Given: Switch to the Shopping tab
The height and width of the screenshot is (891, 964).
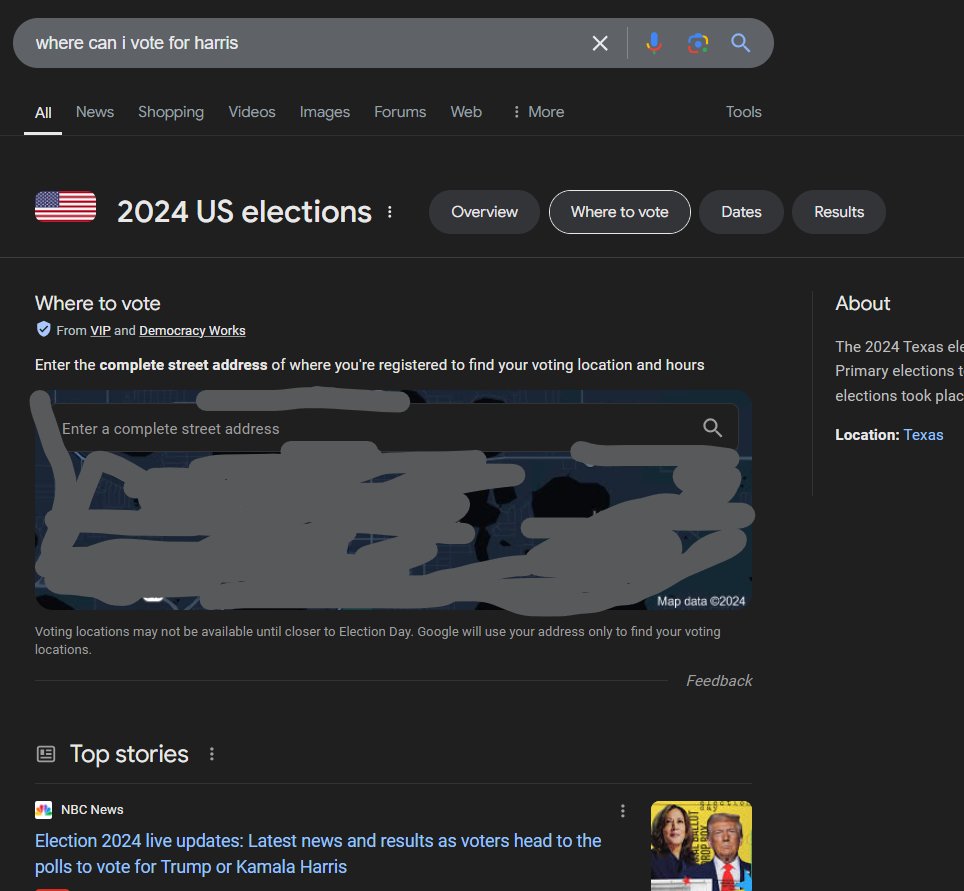Looking at the screenshot, I should point(171,112).
